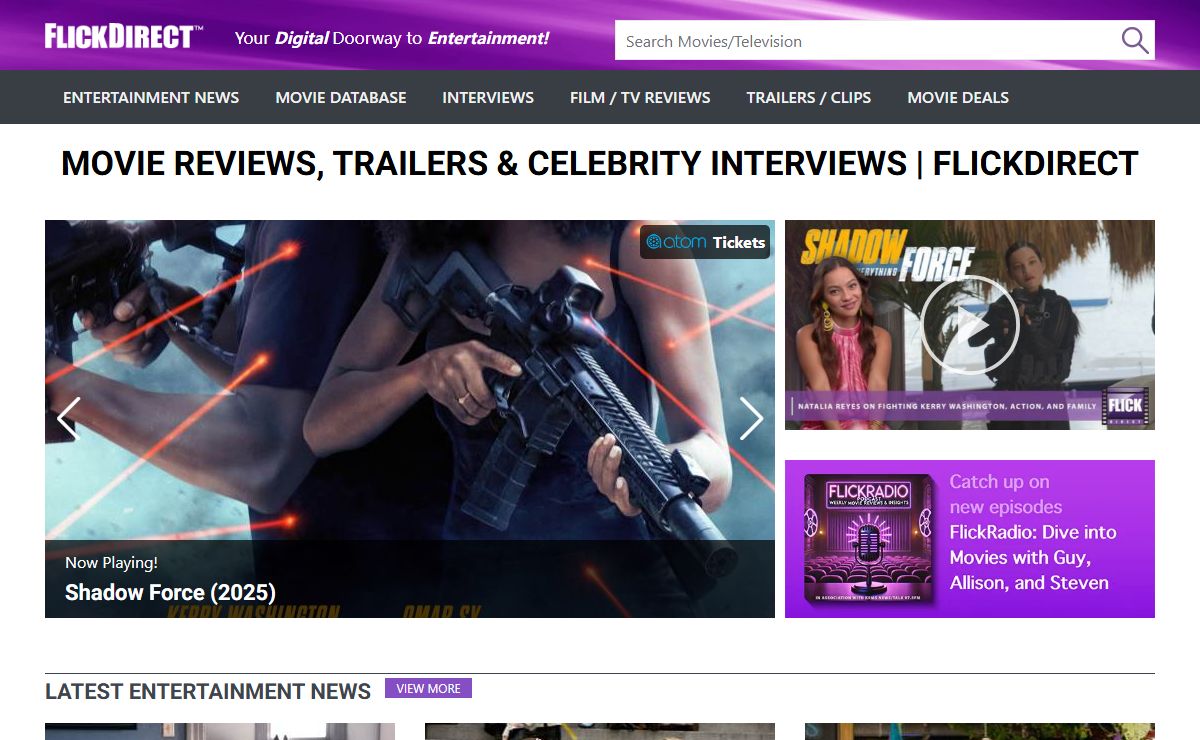Click the search magnifier icon
This screenshot has width=1200, height=740.
point(1134,41)
